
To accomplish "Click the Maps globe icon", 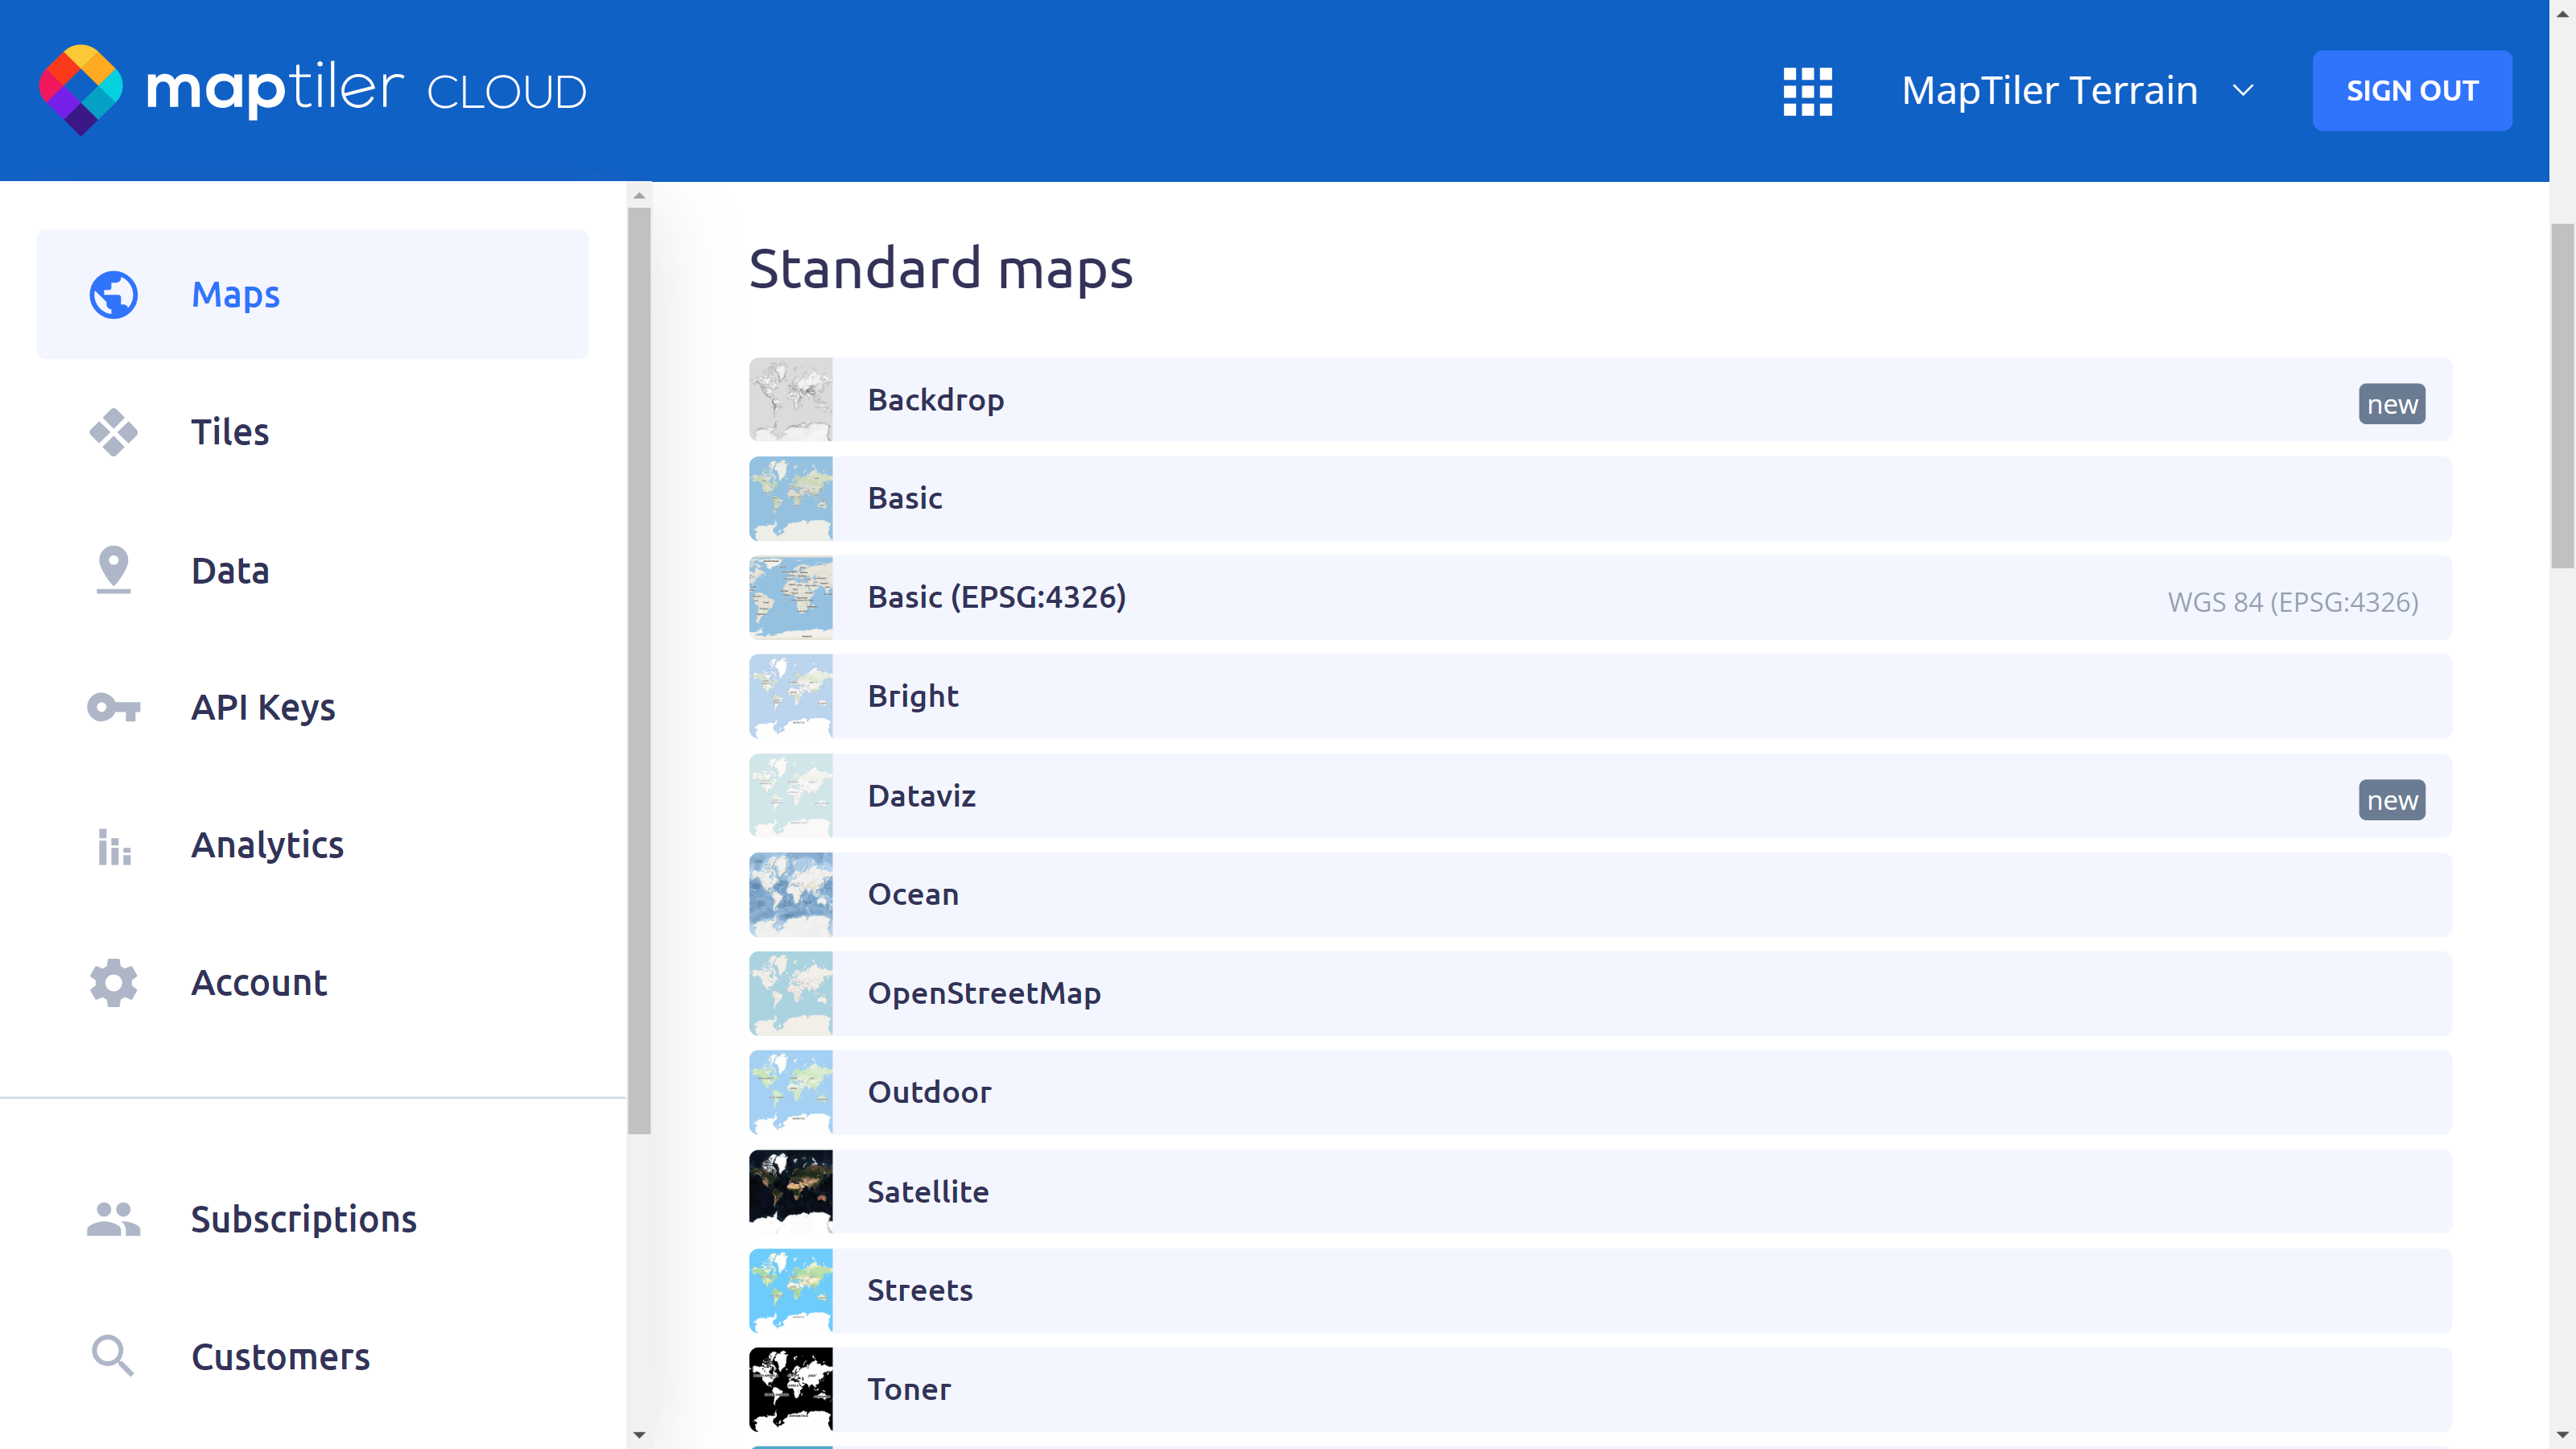I will [x=113, y=295].
